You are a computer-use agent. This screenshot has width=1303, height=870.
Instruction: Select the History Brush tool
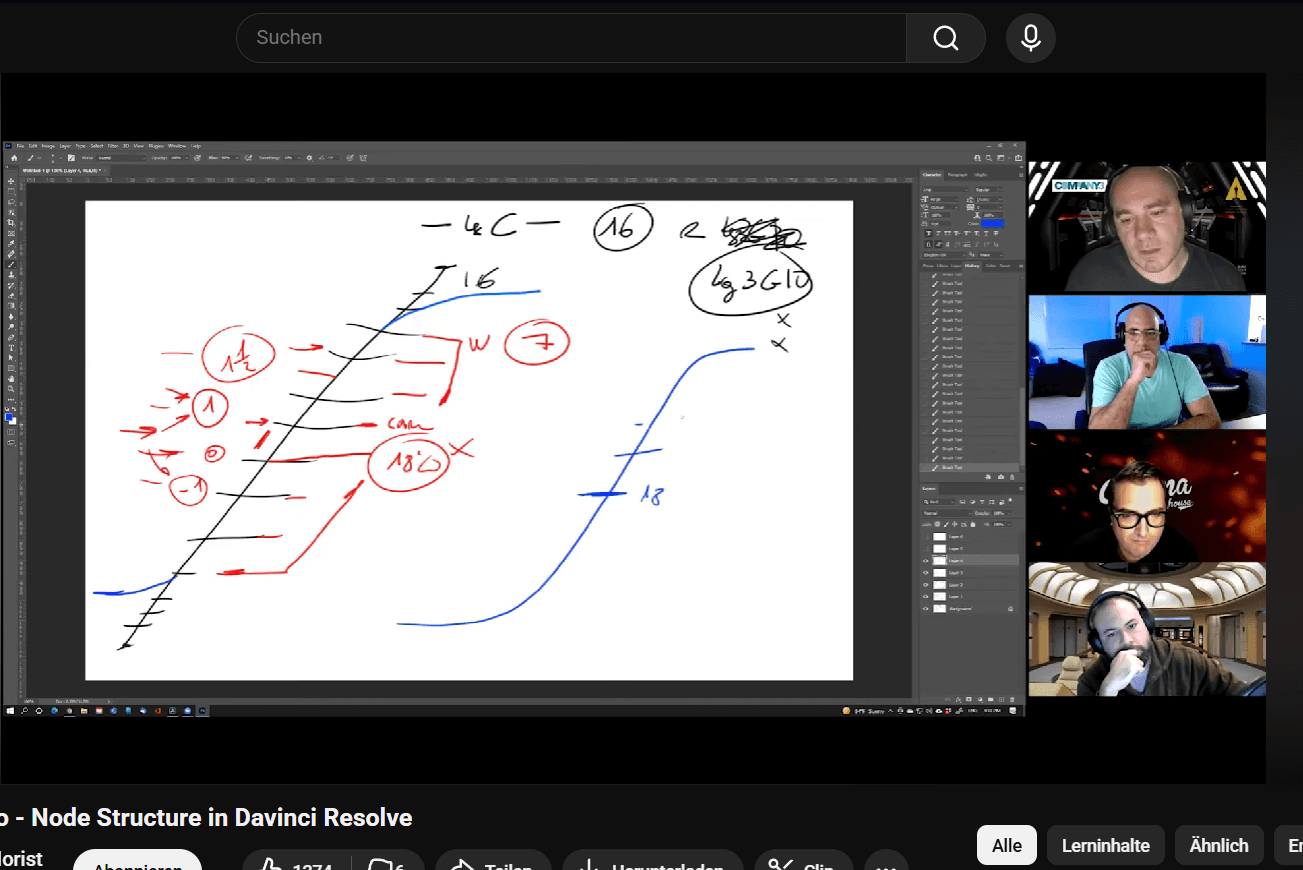click(x=11, y=285)
